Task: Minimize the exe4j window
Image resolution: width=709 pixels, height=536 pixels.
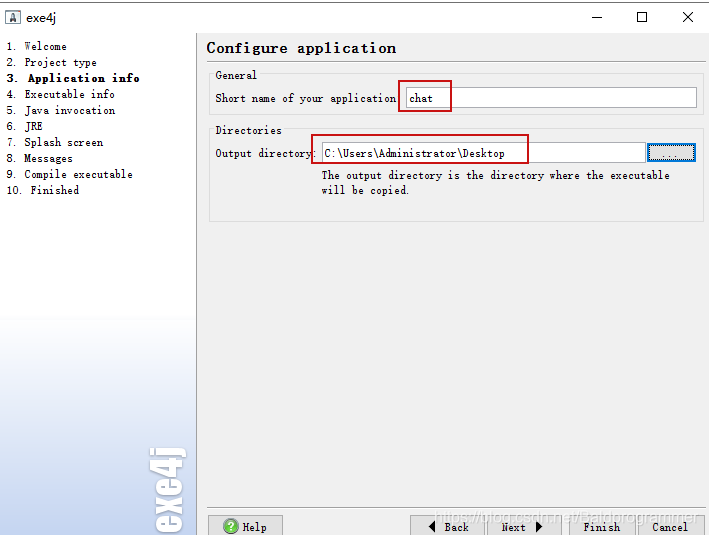Action: (597, 18)
